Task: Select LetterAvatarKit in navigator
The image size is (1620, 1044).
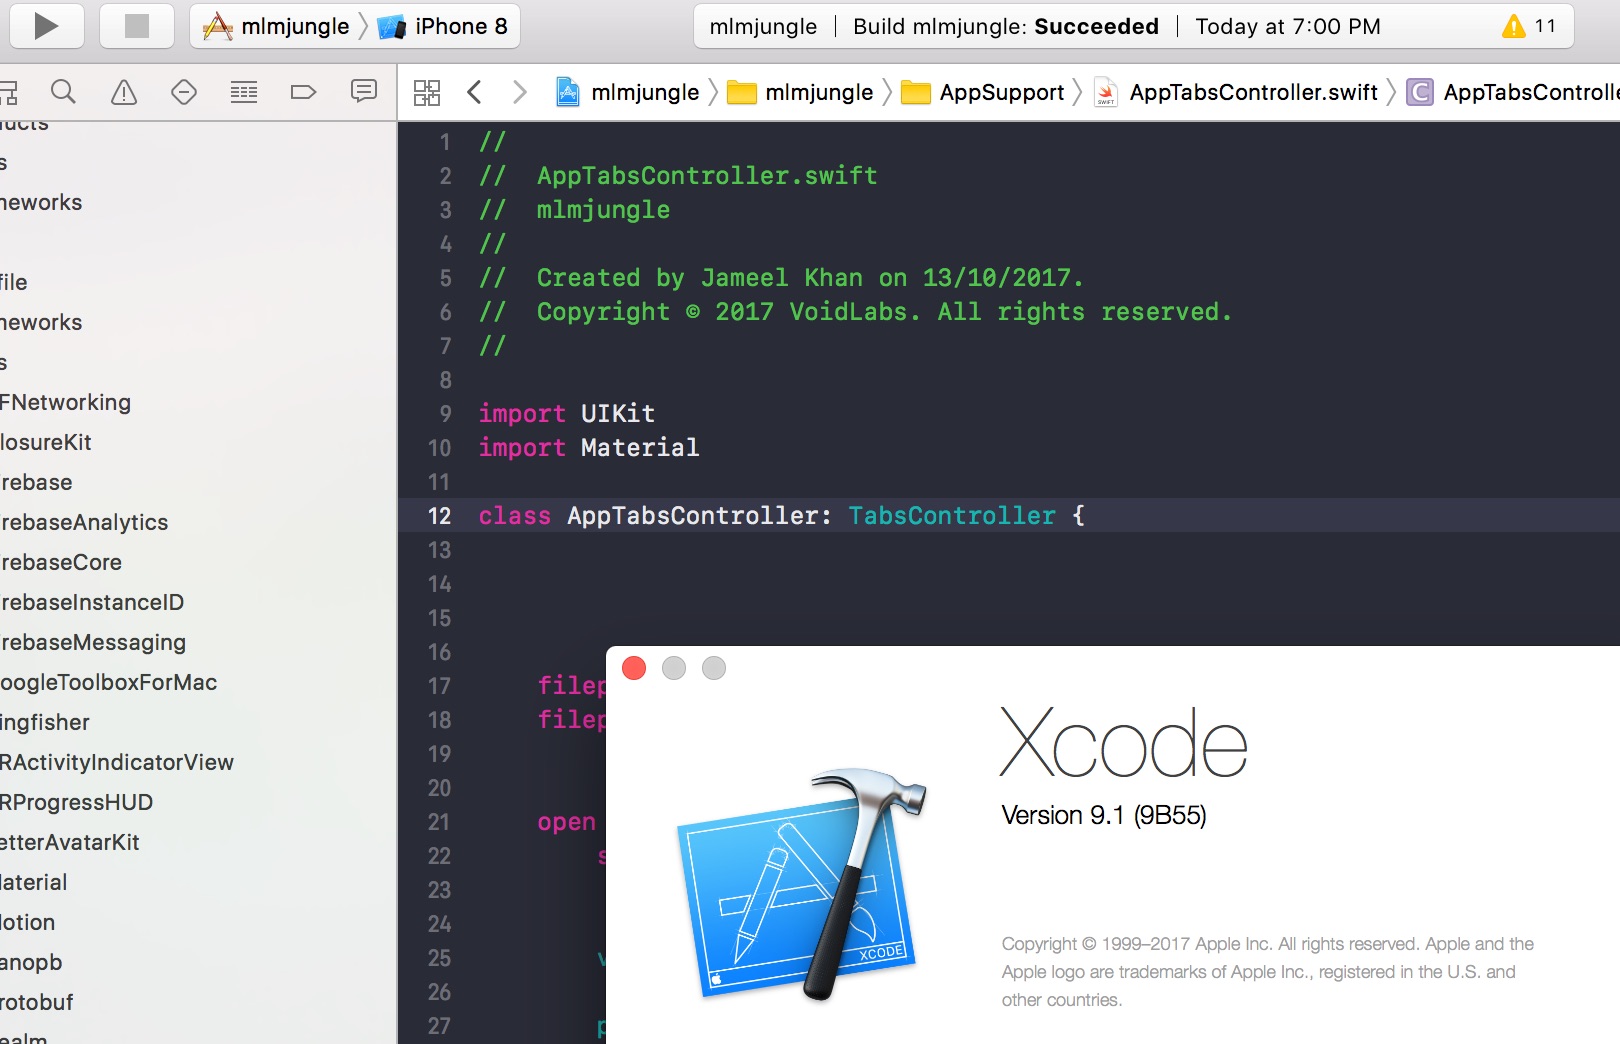Action: (70, 842)
